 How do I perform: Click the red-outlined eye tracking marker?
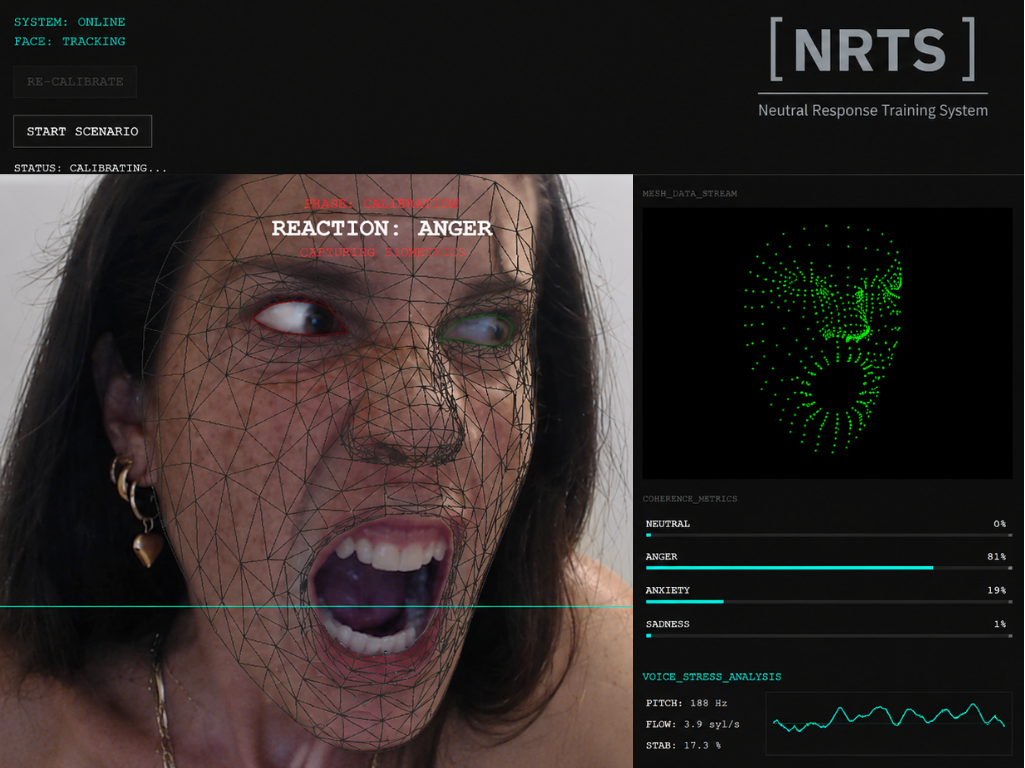pyautogui.click(x=300, y=318)
